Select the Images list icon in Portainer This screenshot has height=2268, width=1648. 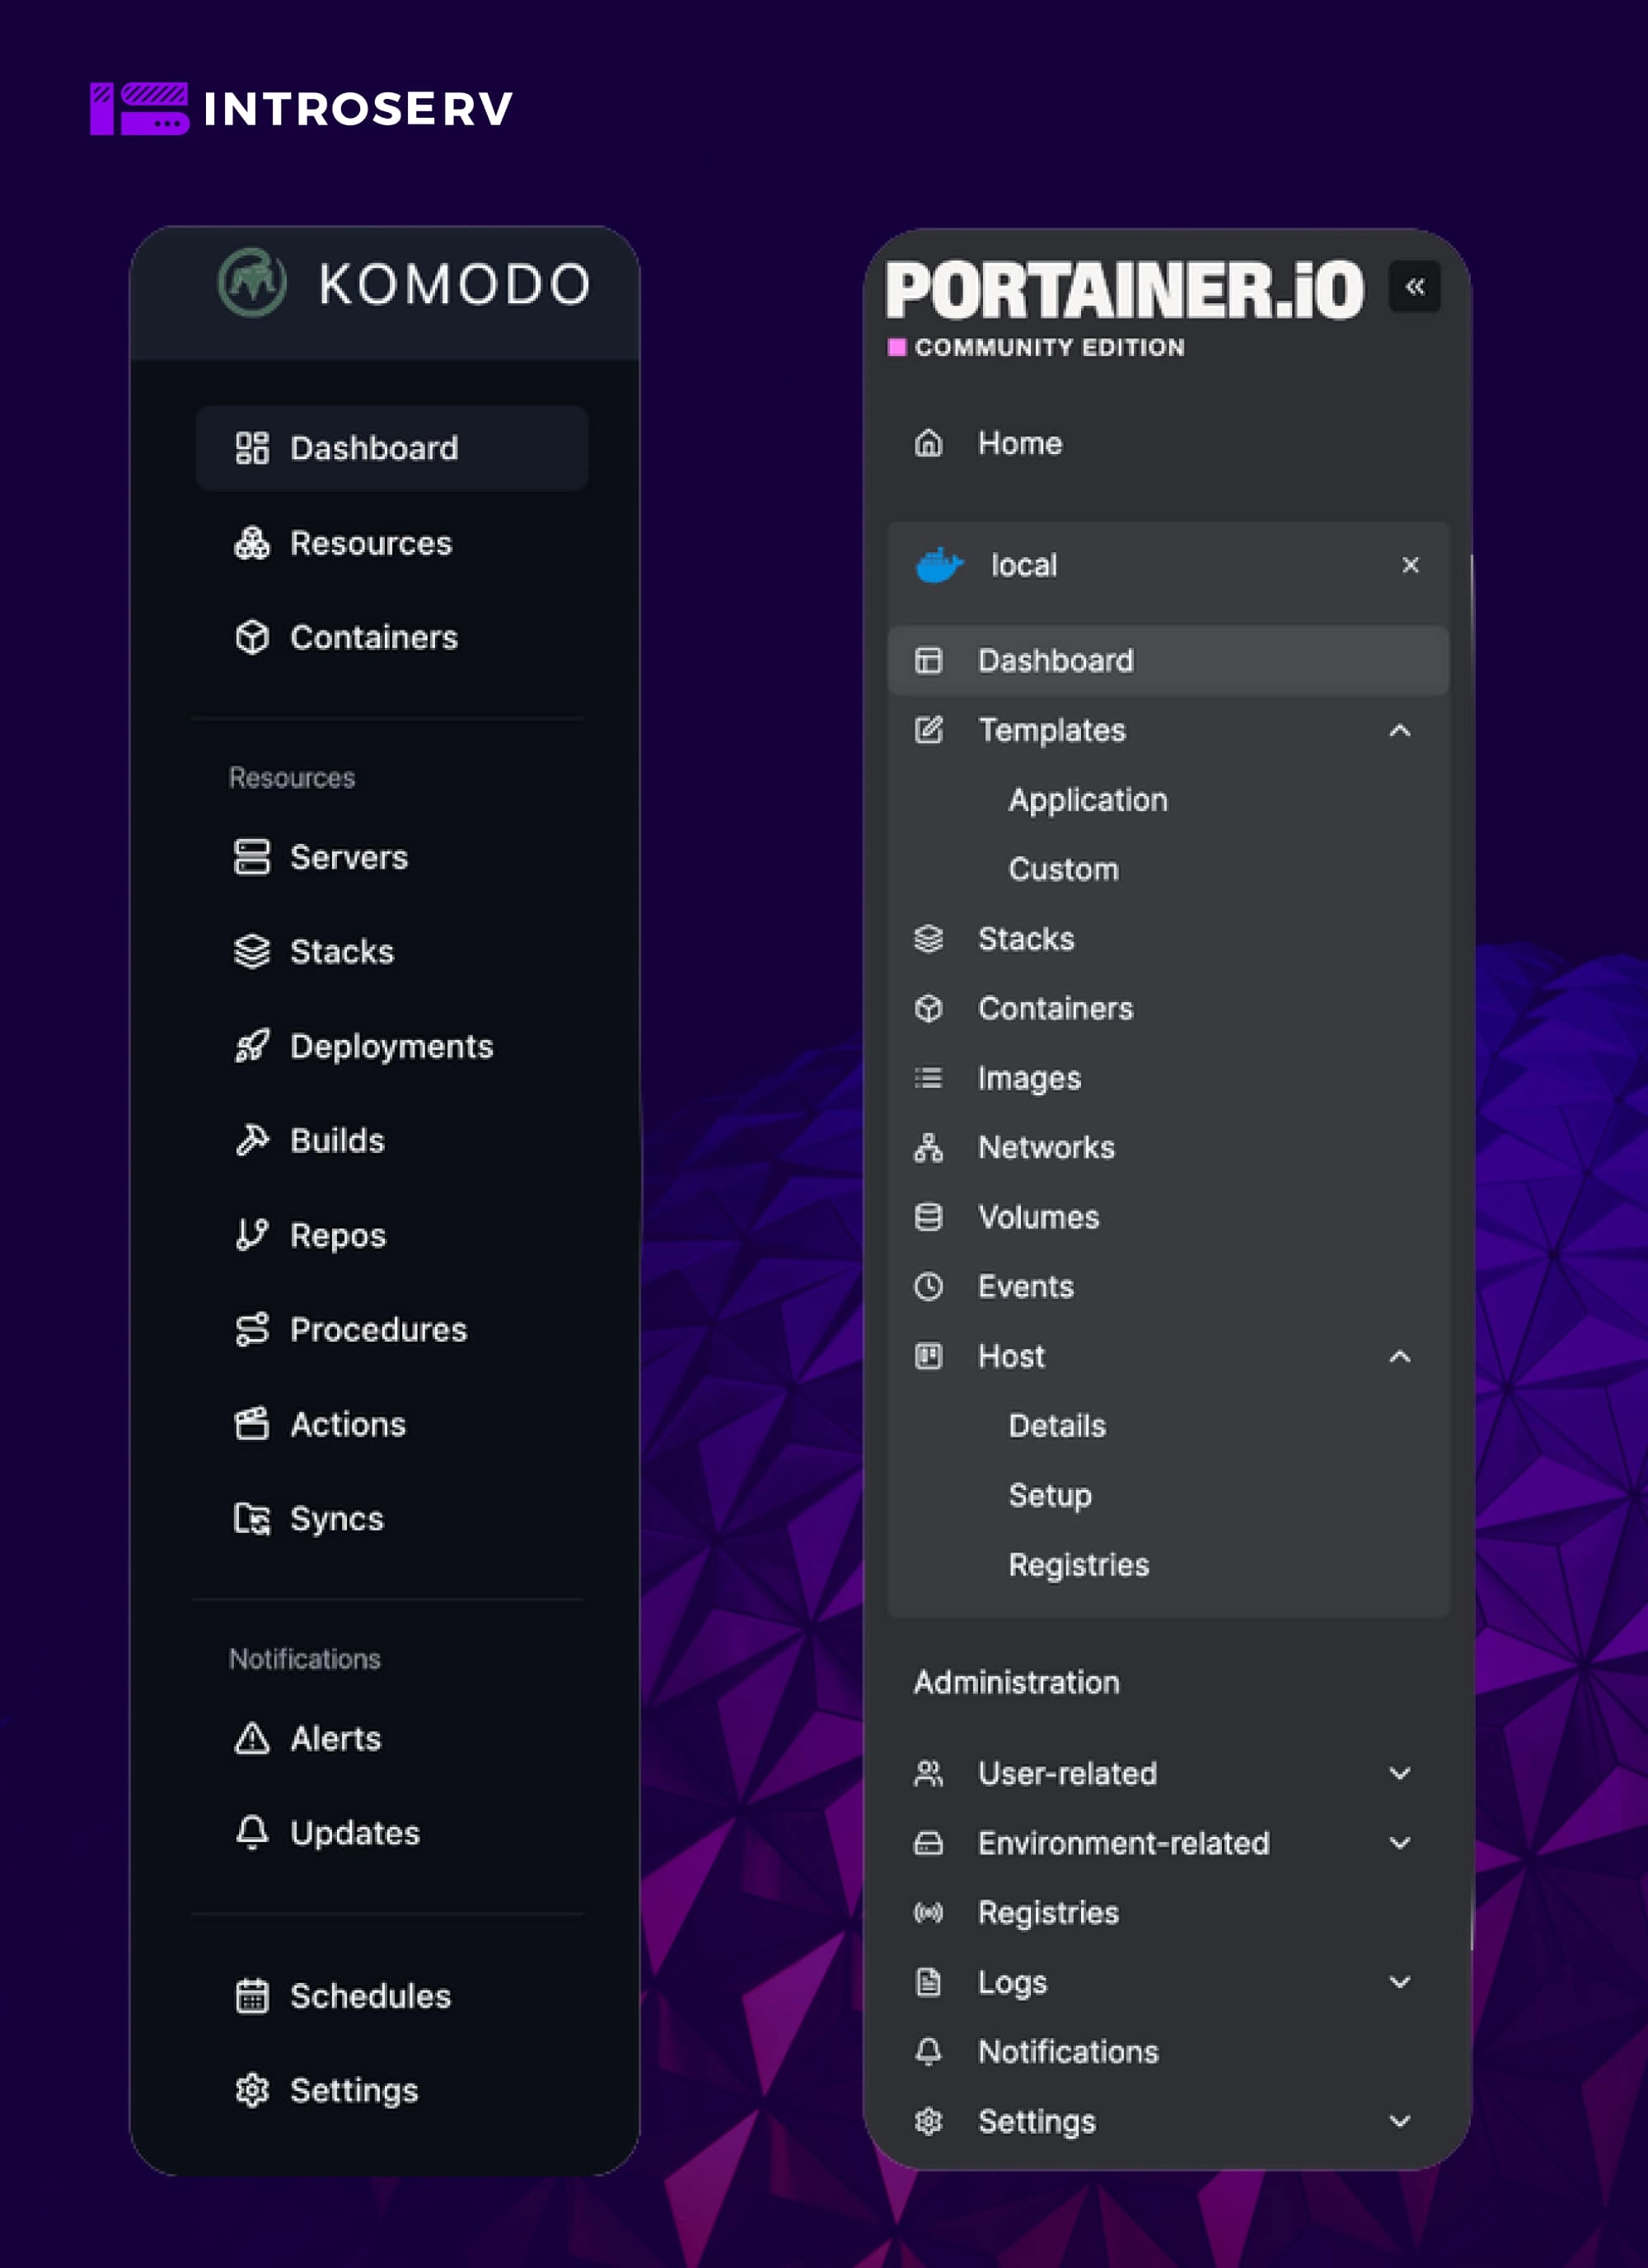click(x=929, y=1078)
